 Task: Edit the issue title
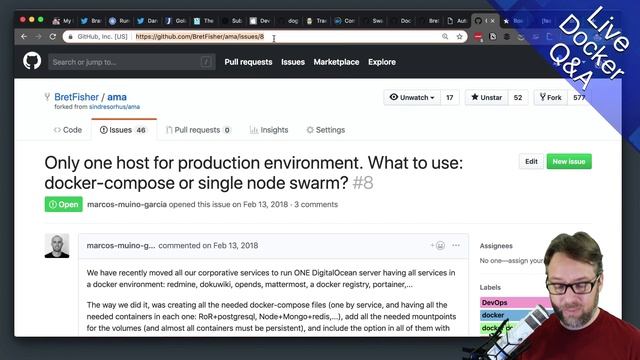pos(531,161)
